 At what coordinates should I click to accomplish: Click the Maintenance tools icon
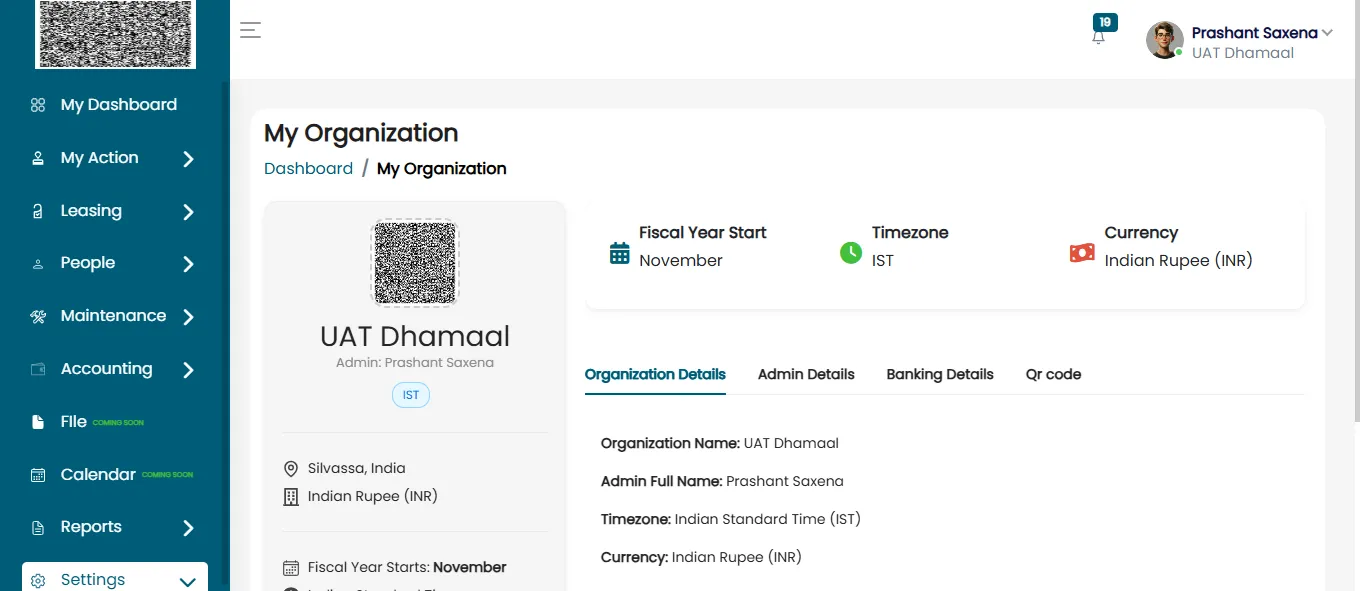click(x=38, y=316)
